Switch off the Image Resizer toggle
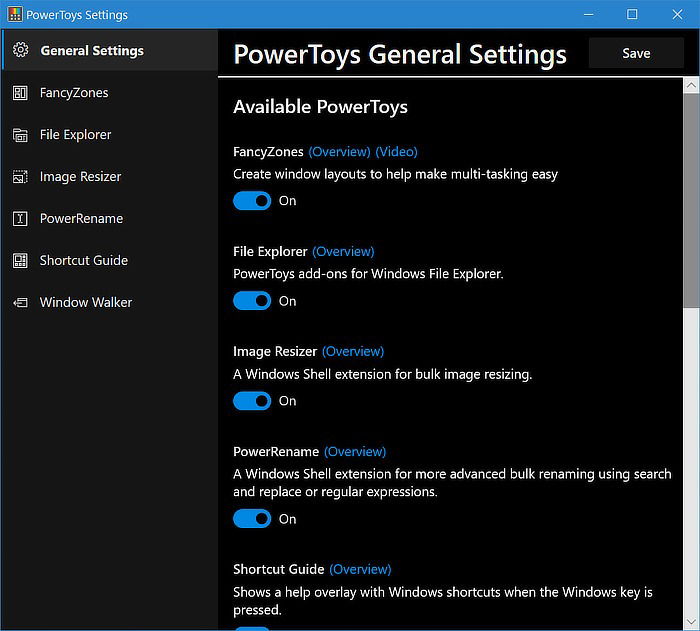Viewport: 700px width, 631px height. pos(252,401)
